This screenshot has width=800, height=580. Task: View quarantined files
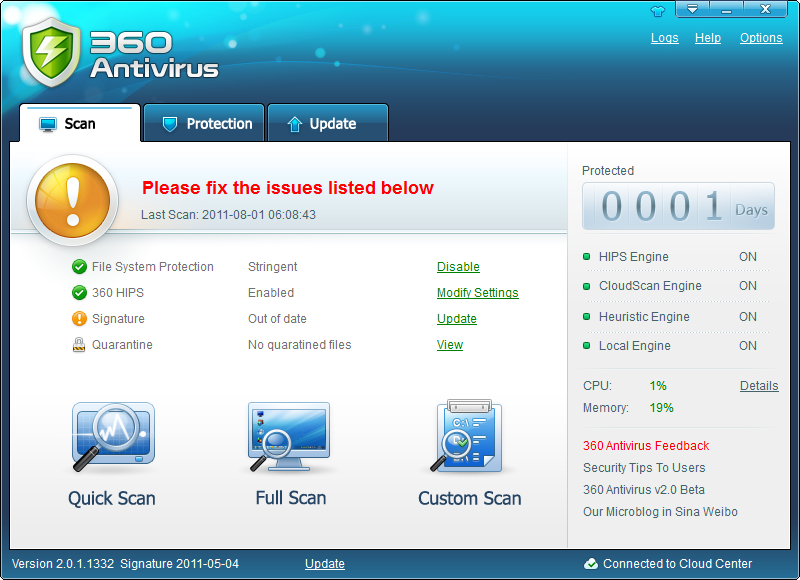click(x=449, y=345)
